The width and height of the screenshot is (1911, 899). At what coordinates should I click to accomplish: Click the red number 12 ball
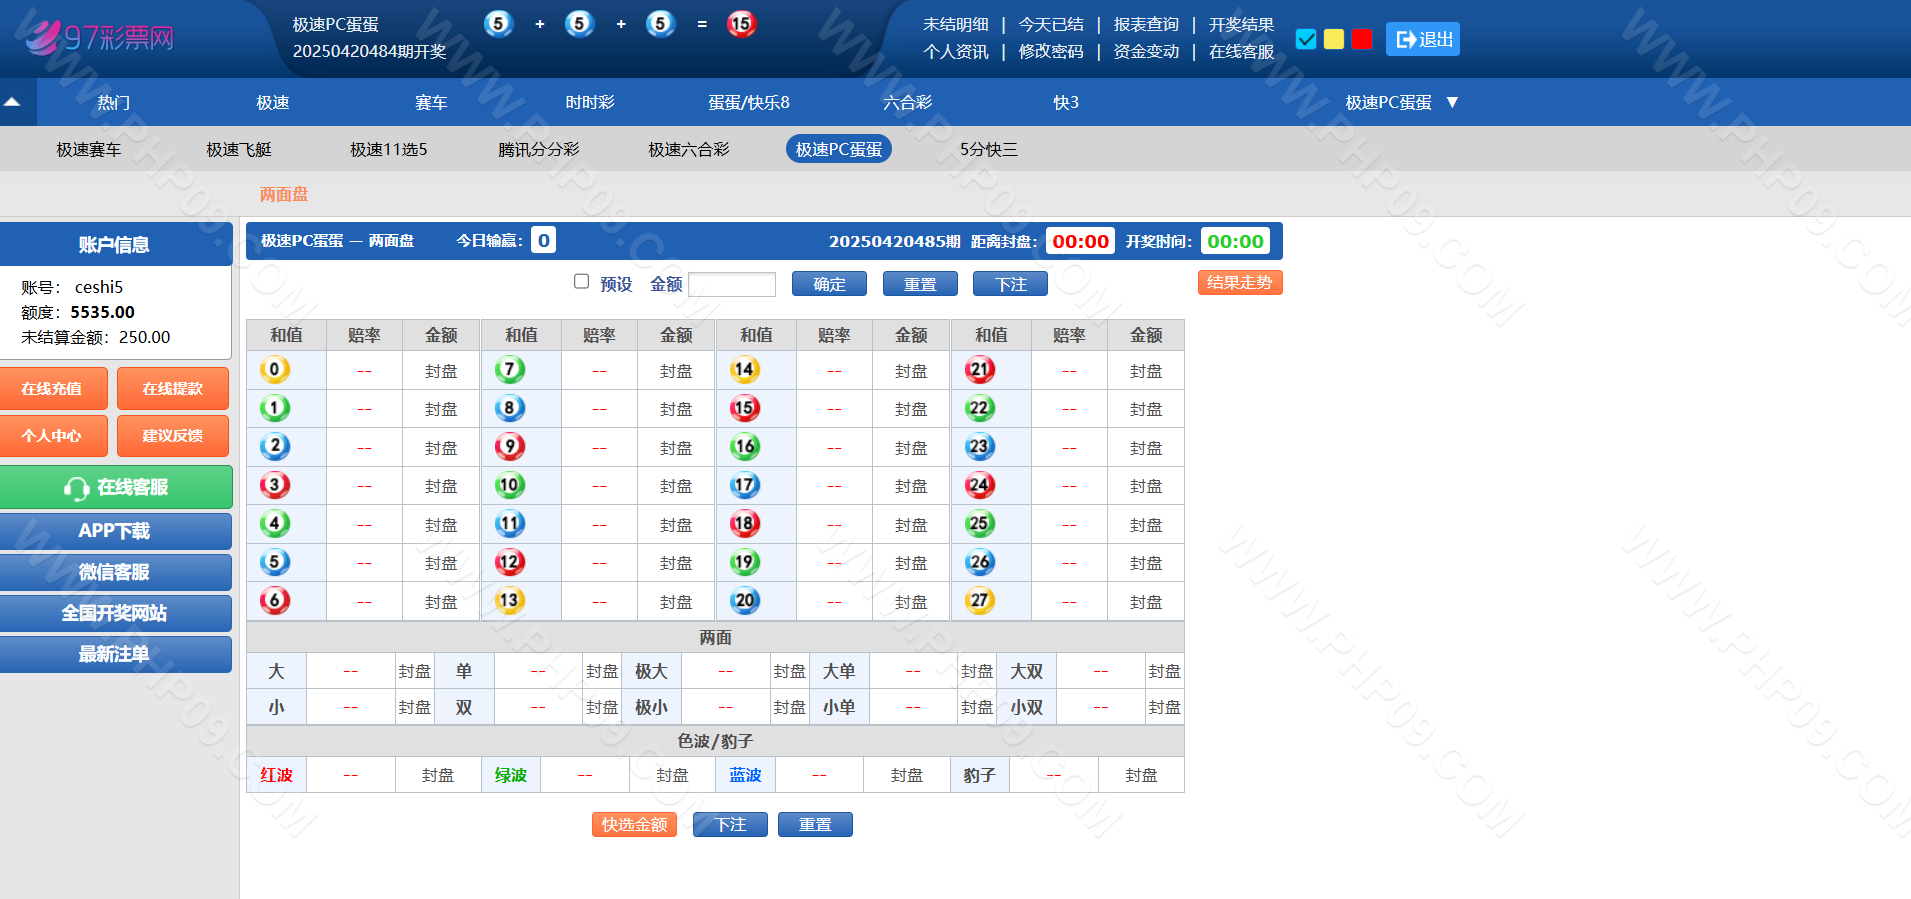click(x=509, y=562)
